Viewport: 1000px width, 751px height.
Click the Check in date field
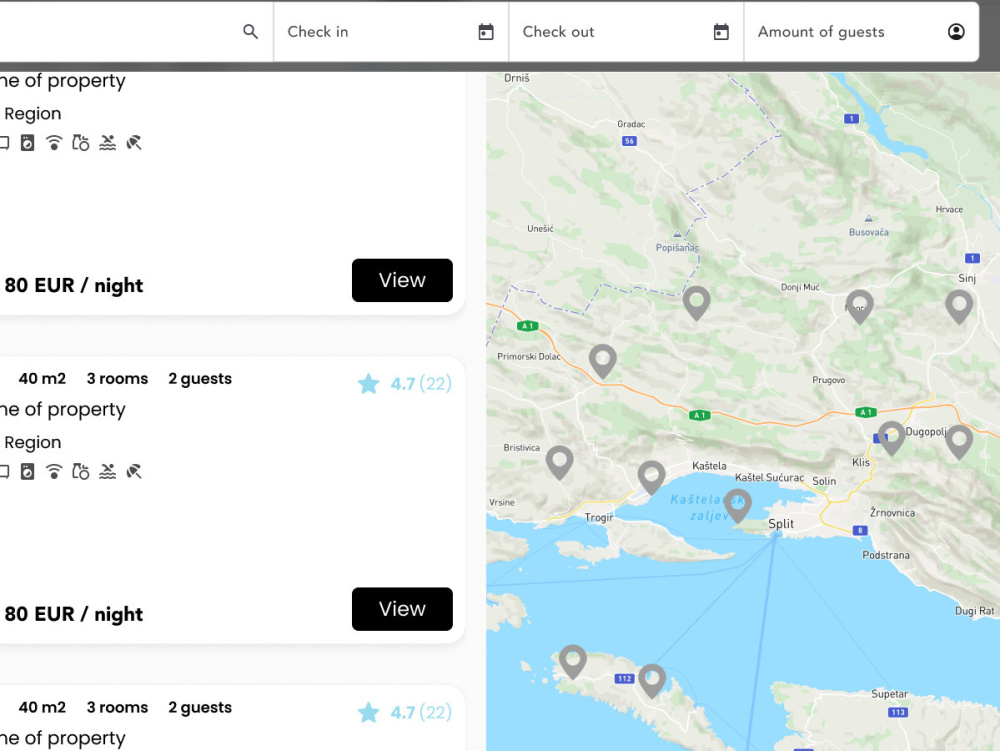tap(391, 32)
